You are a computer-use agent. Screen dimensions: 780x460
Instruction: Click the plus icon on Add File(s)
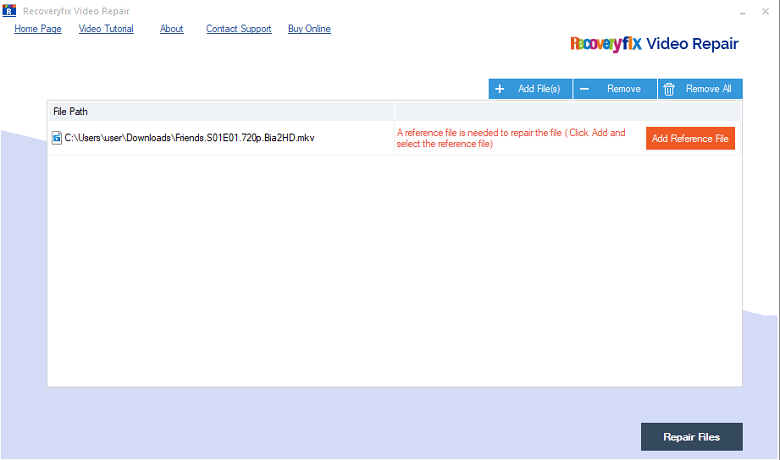click(500, 89)
